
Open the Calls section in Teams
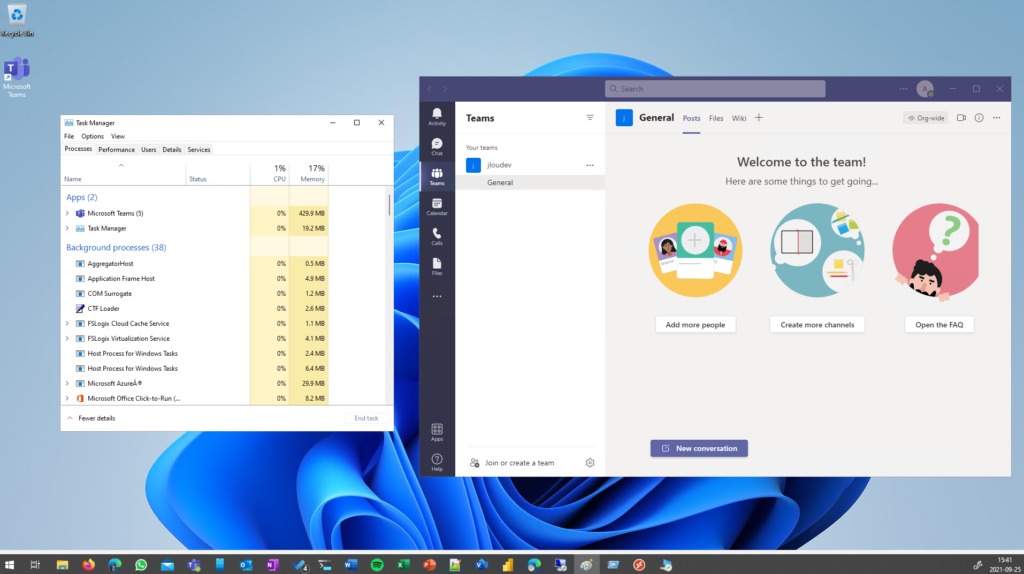(437, 236)
